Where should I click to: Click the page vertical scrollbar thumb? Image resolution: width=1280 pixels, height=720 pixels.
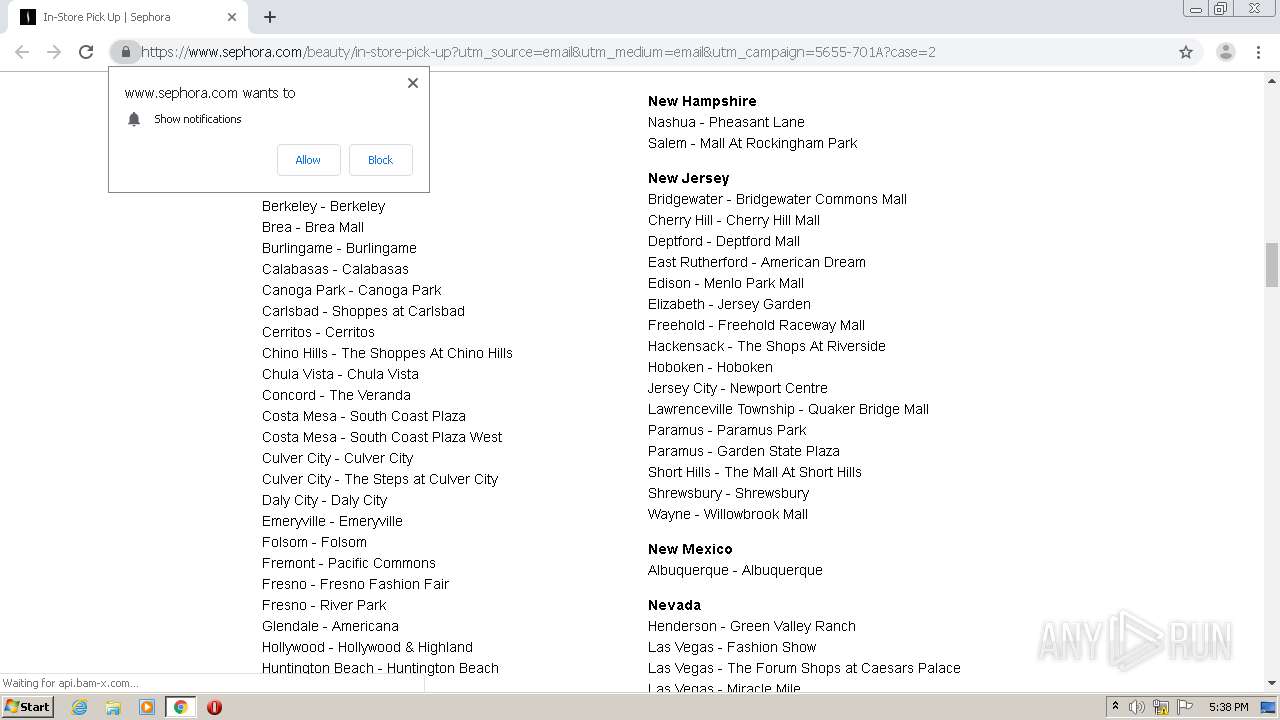pos(1271,264)
